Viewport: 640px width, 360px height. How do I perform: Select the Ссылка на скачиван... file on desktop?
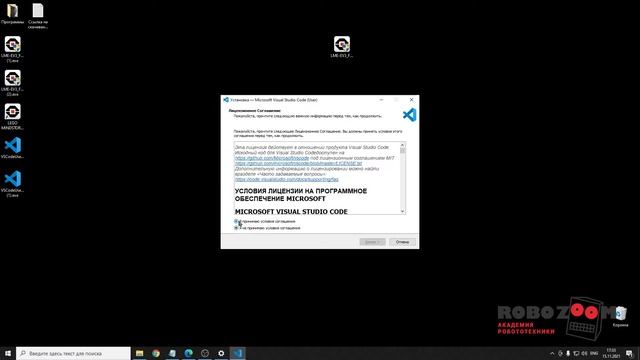pyautogui.click(x=38, y=16)
